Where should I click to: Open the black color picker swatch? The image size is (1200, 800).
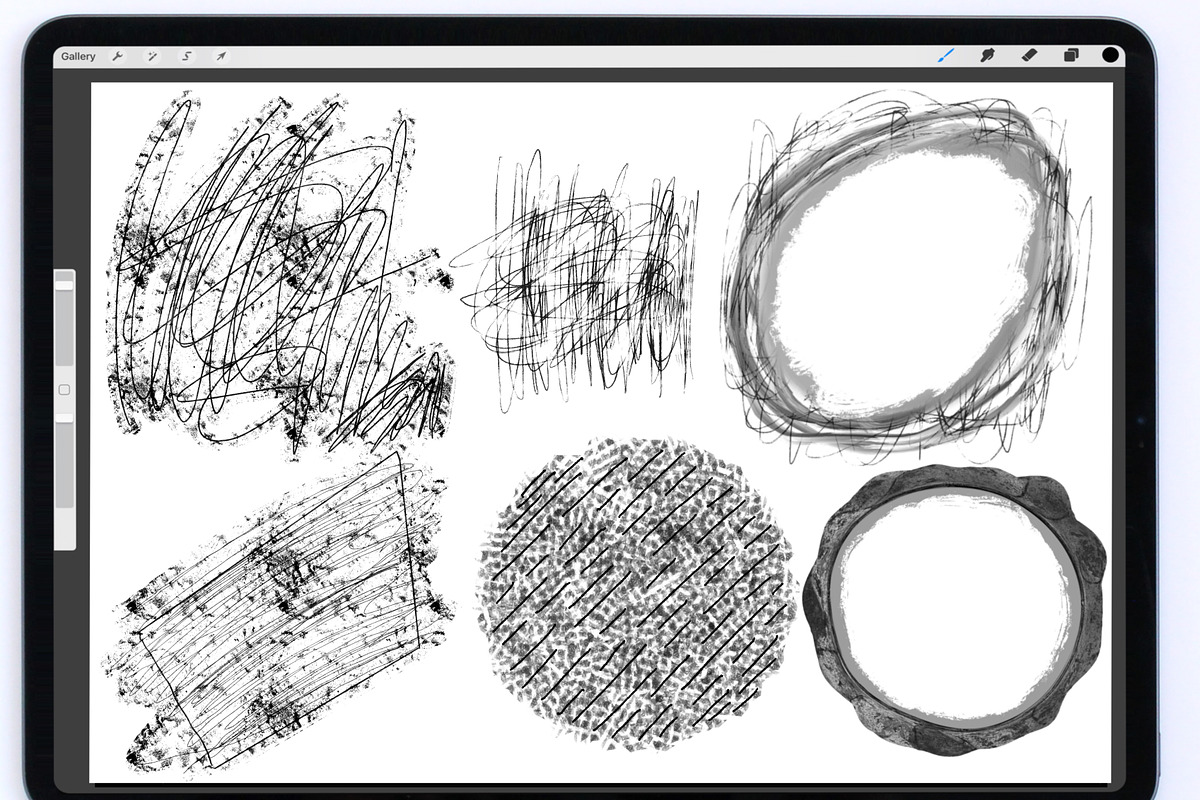tap(1110, 55)
